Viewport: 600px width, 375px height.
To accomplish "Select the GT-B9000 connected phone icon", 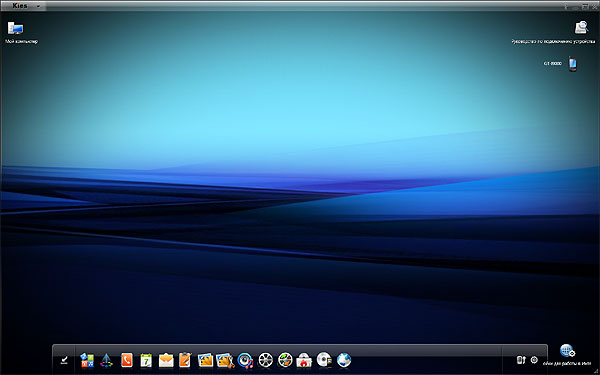I will pyautogui.click(x=572, y=64).
